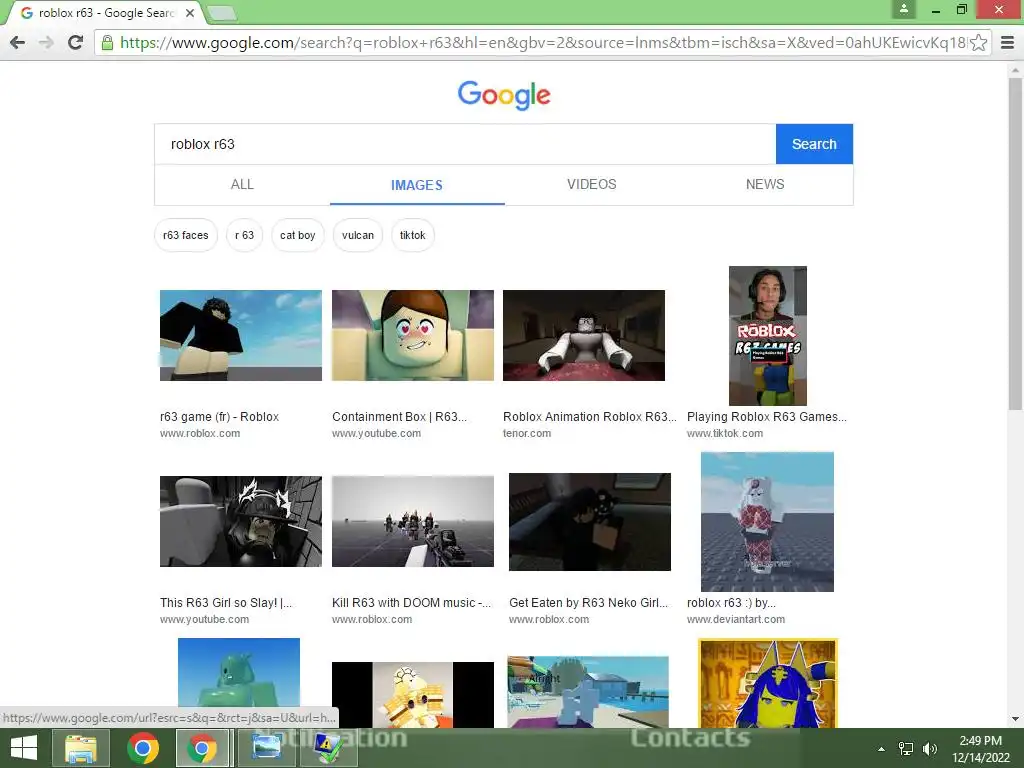Click the www.tiktok.com source text

coord(725,433)
